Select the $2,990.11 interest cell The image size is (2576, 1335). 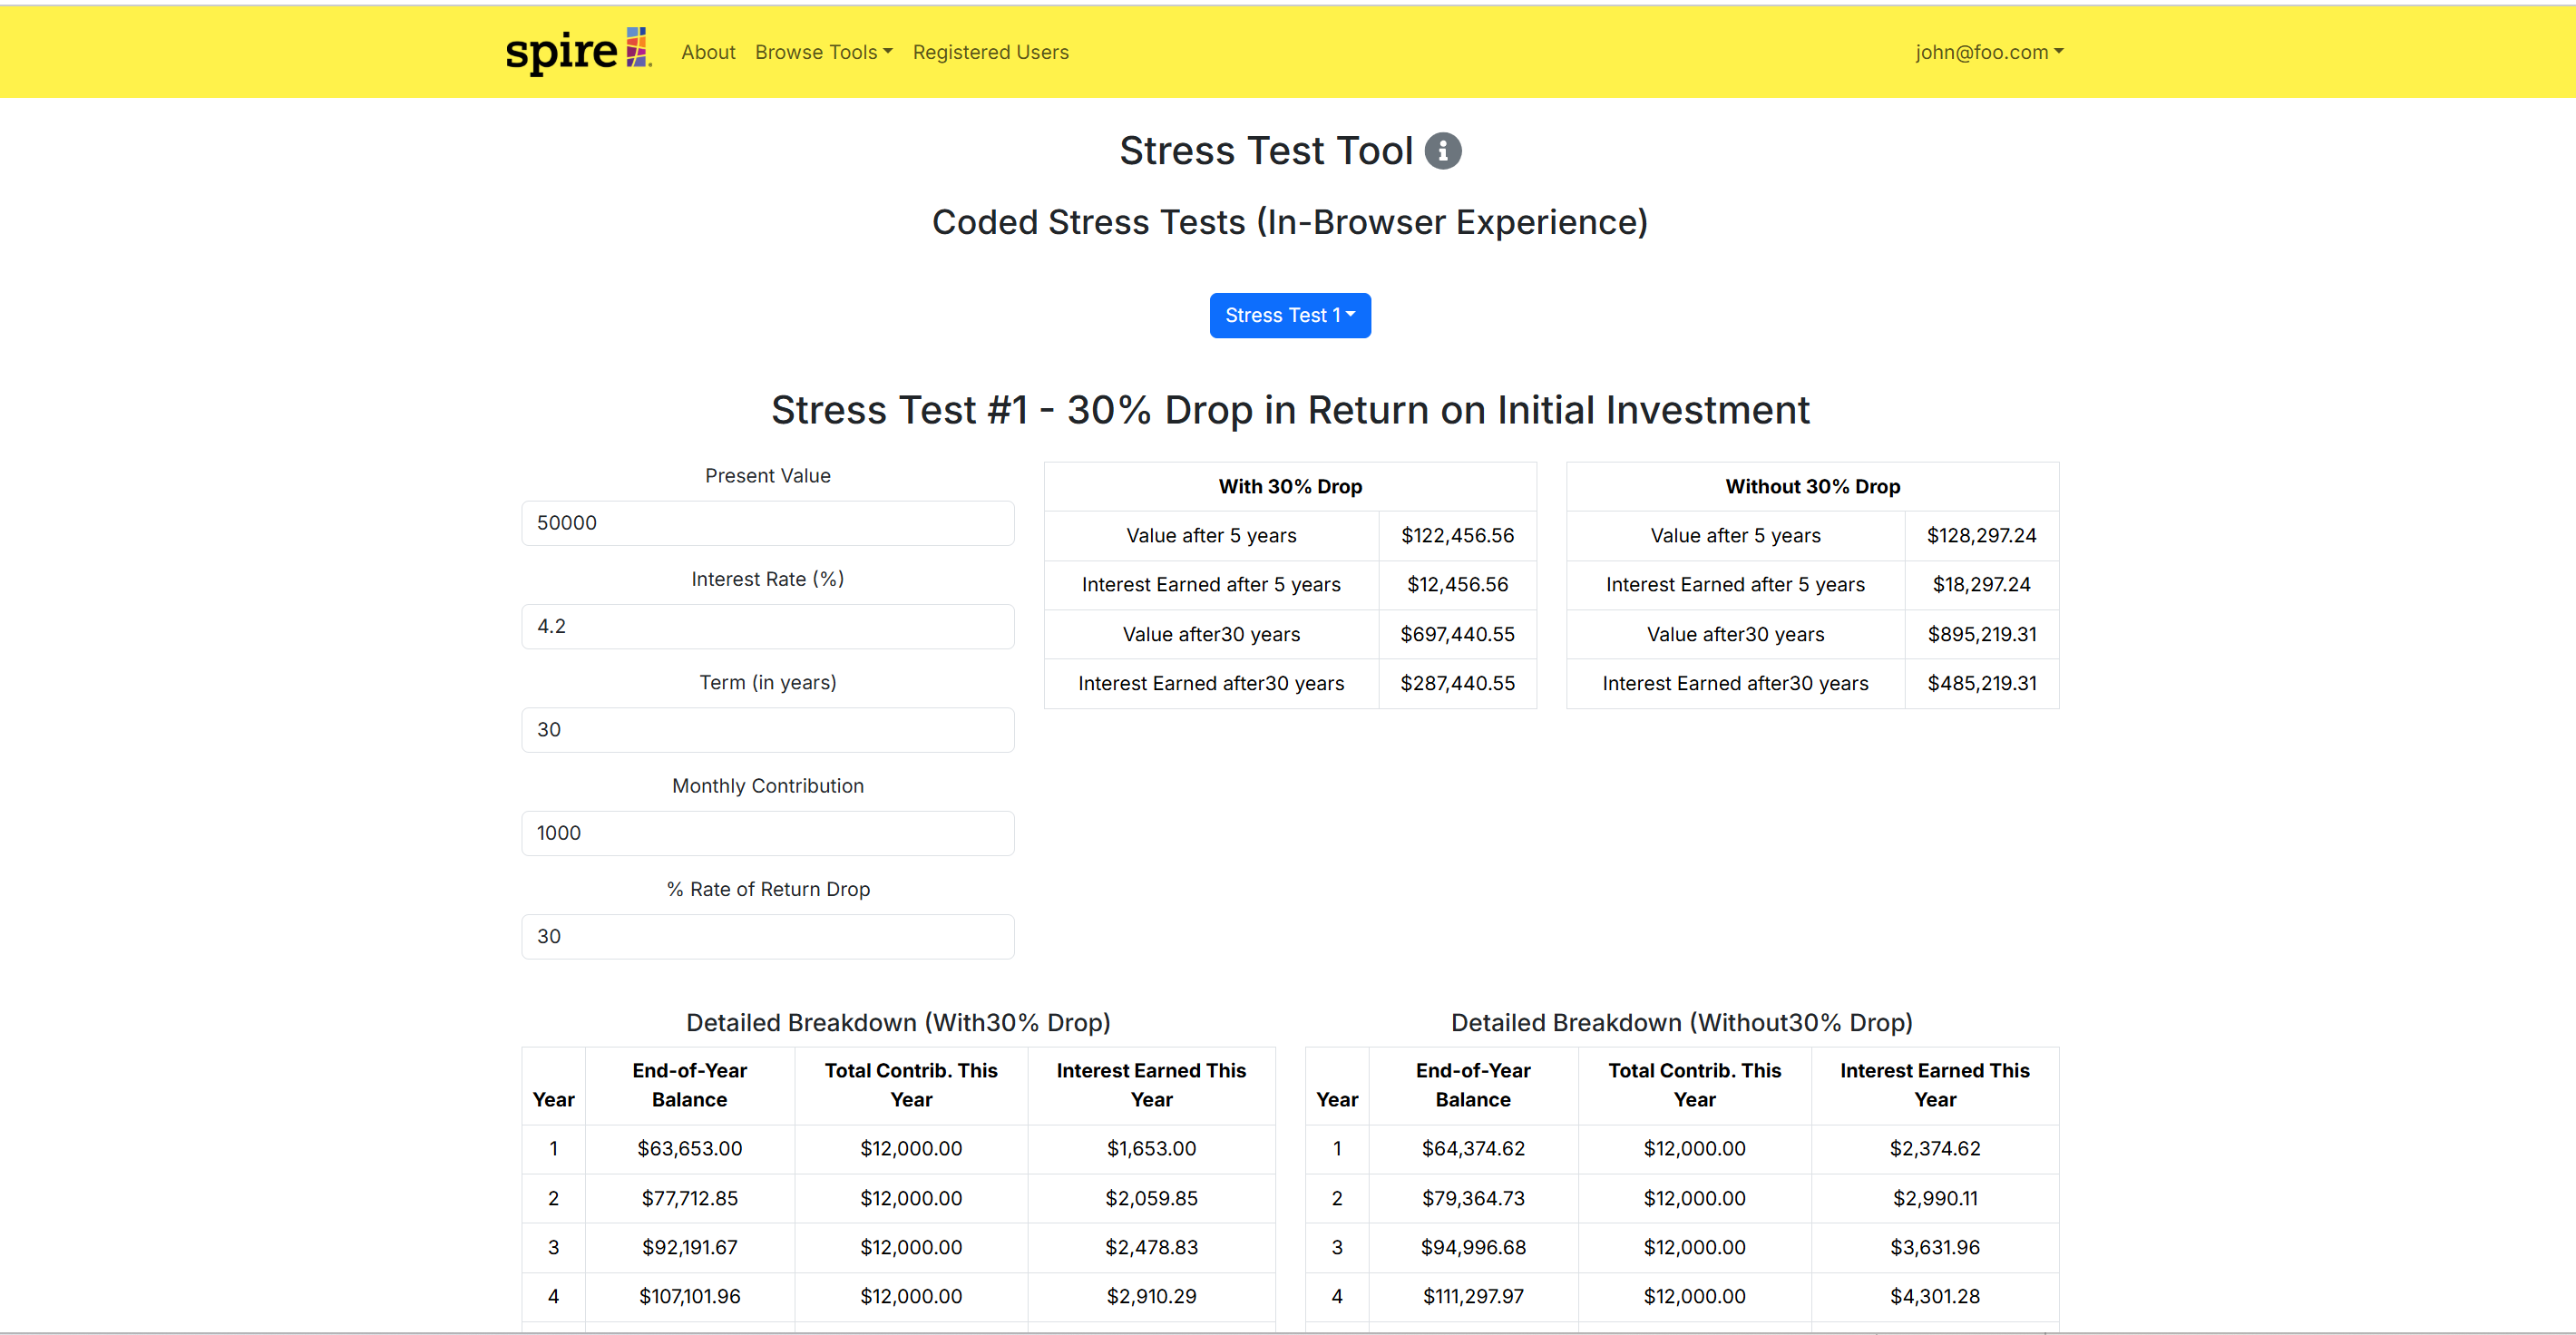(1935, 1198)
